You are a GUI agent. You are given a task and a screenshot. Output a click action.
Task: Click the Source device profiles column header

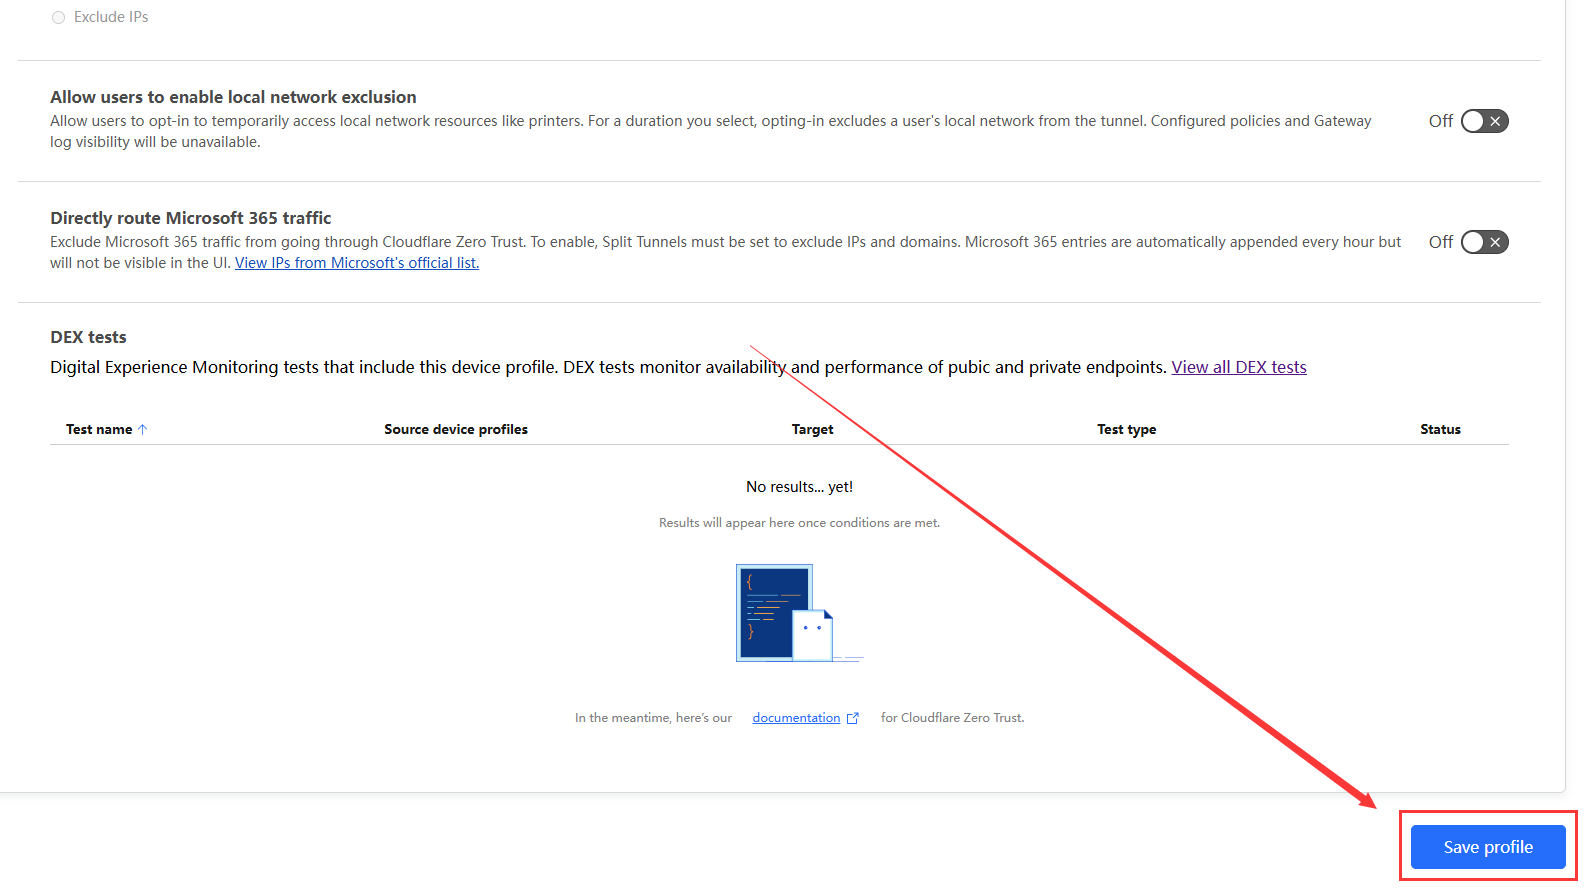455,429
